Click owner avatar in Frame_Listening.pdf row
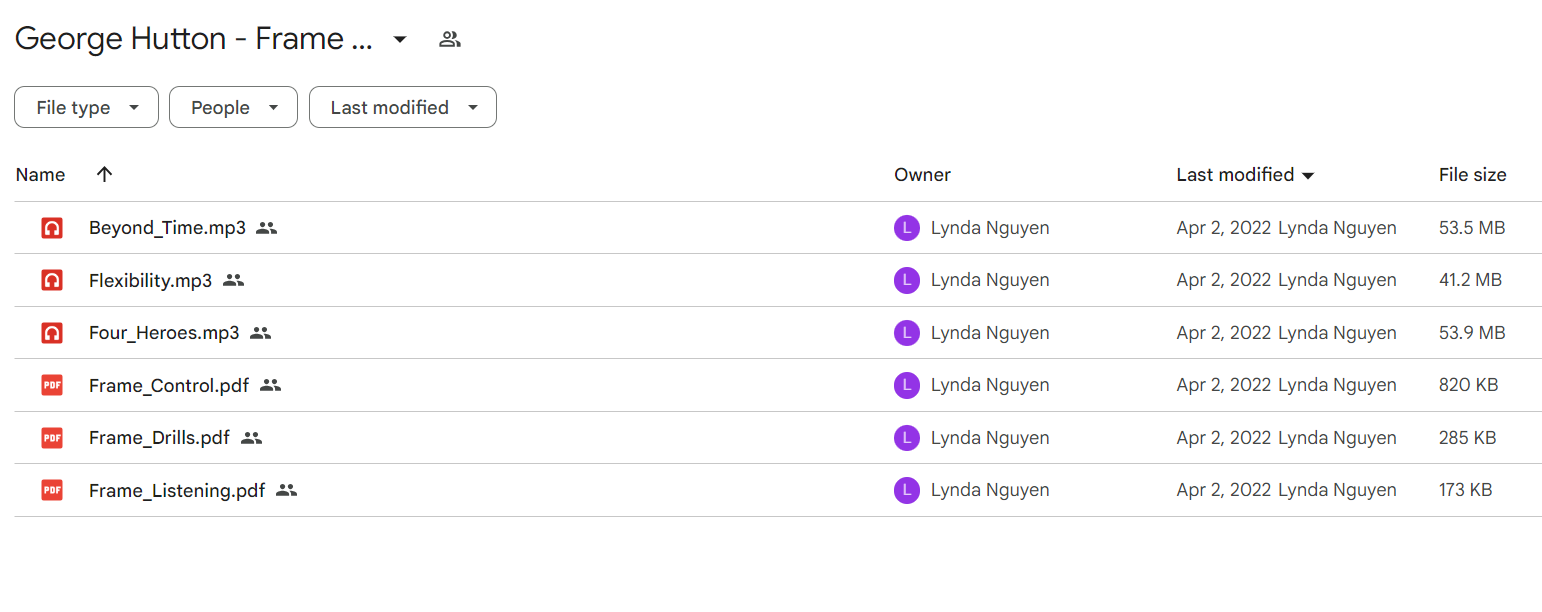Viewport: 1542px width, 612px height. [x=906, y=490]
